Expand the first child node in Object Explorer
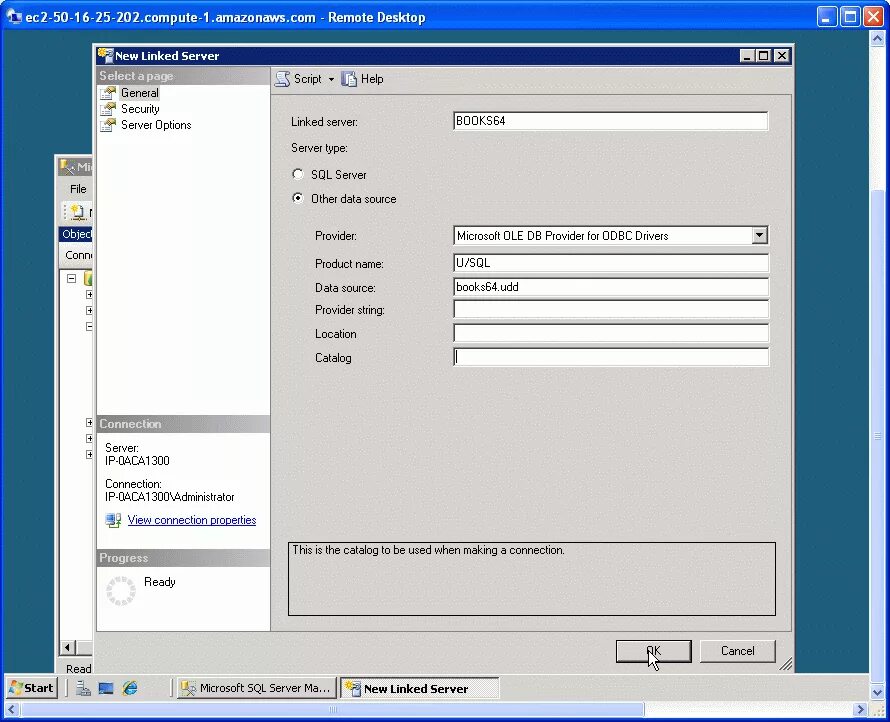 click(89, 295)
